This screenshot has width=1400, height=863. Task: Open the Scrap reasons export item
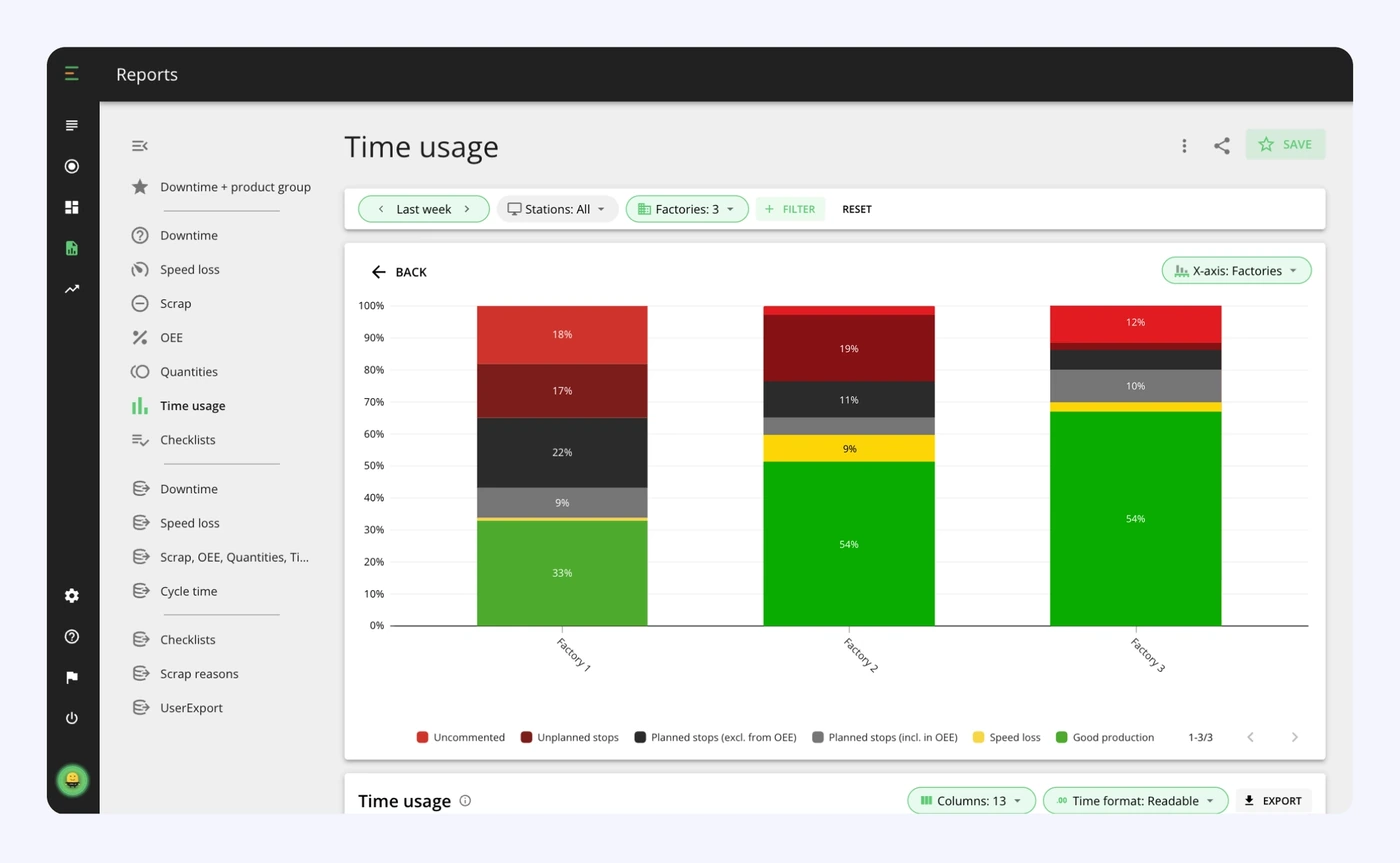coord(185,673)
